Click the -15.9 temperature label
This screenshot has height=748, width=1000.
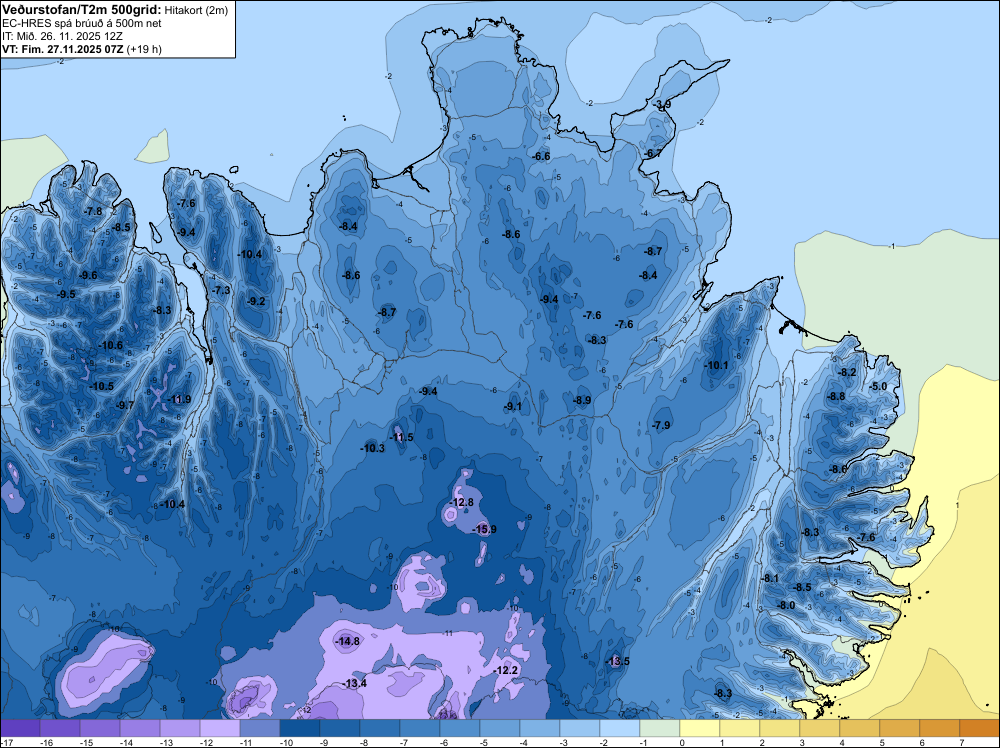(x=484, y=529)
